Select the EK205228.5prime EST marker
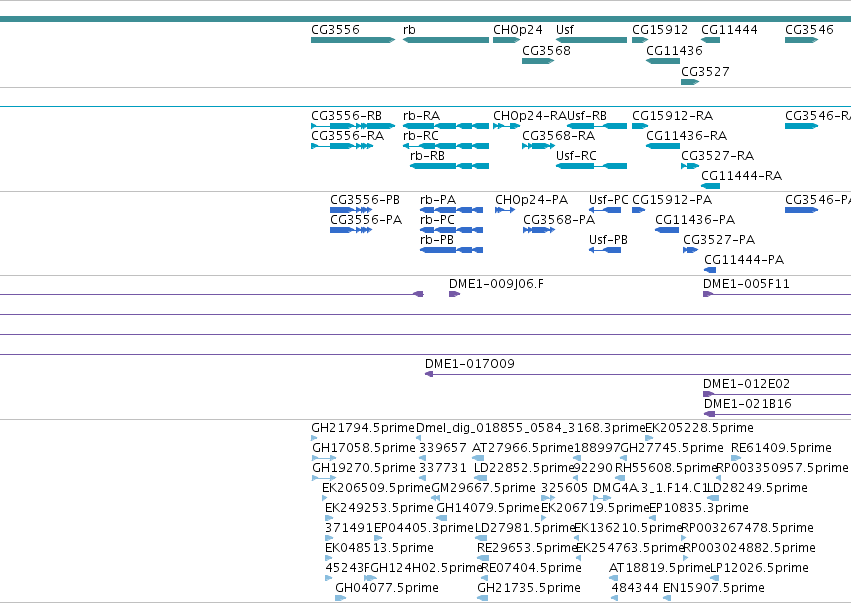 (649, 438)
